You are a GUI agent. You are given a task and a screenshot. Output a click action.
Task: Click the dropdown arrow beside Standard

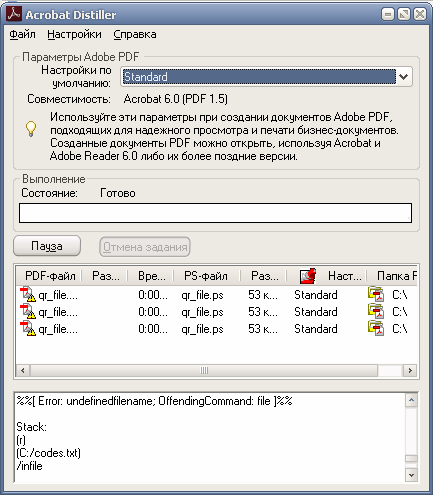404,77
